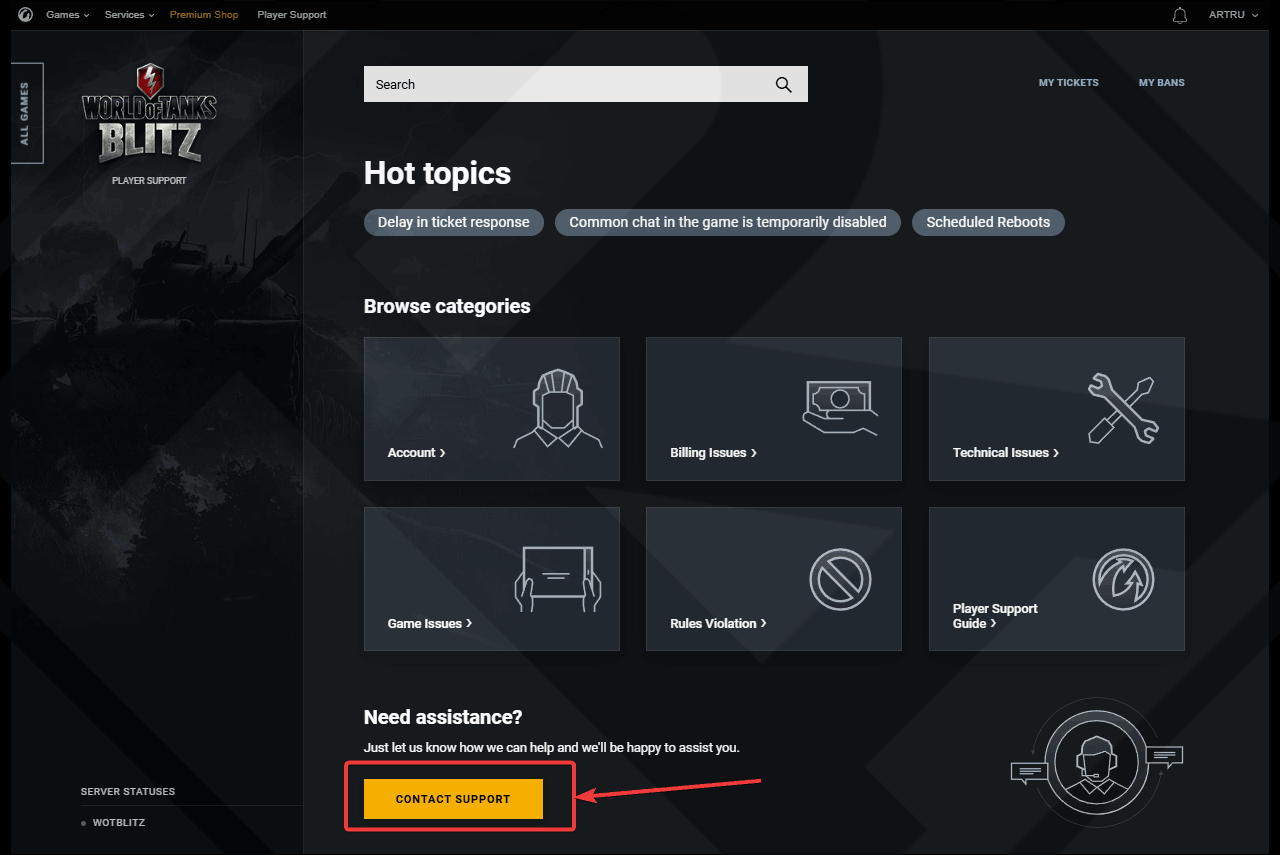Click the Billing Issues money icon
Viewport: 1280px width, 855px height.
(x=840, y=407)
